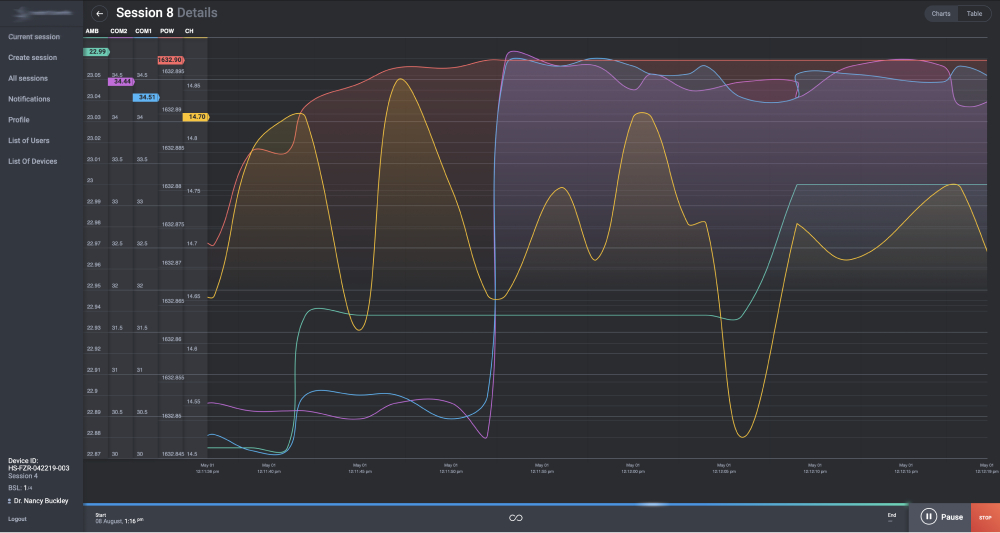Go to List Of Devices page
Screen dimensions: 1000x533
point(33,161)
